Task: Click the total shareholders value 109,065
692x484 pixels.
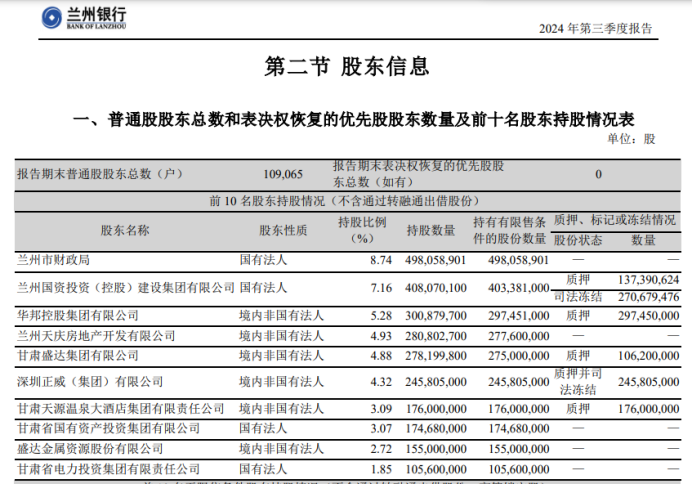Action: tap(283, 174)
